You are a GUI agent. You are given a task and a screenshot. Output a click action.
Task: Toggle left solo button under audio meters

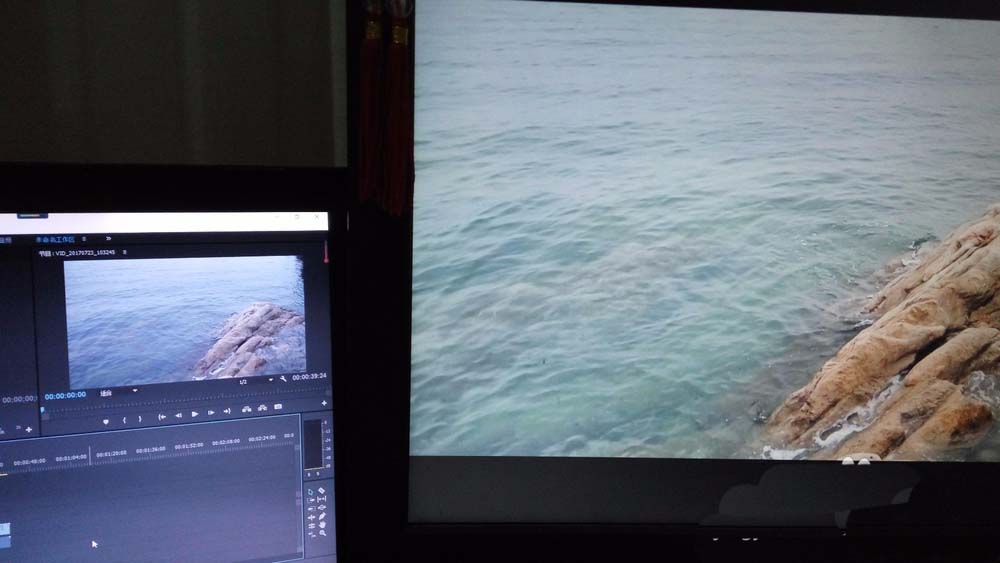(x=309, y=474)
